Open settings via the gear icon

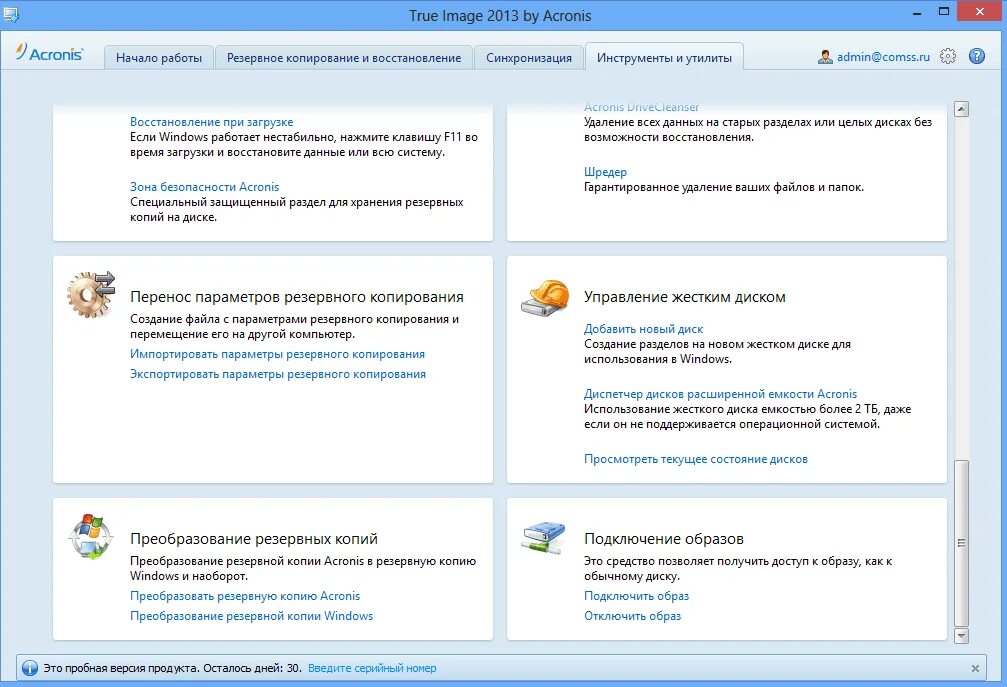point(948,57)
